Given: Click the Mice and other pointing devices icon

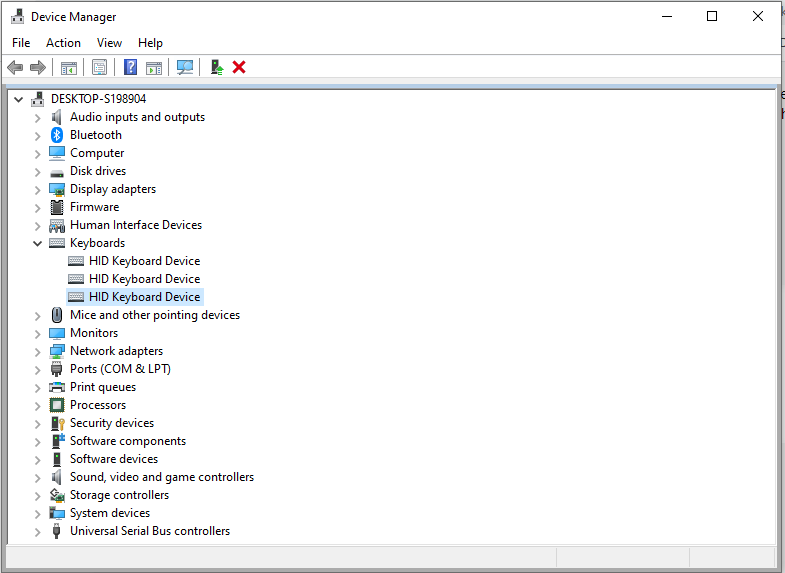Looking at the screenshot, I should click(x=57, y=315).
